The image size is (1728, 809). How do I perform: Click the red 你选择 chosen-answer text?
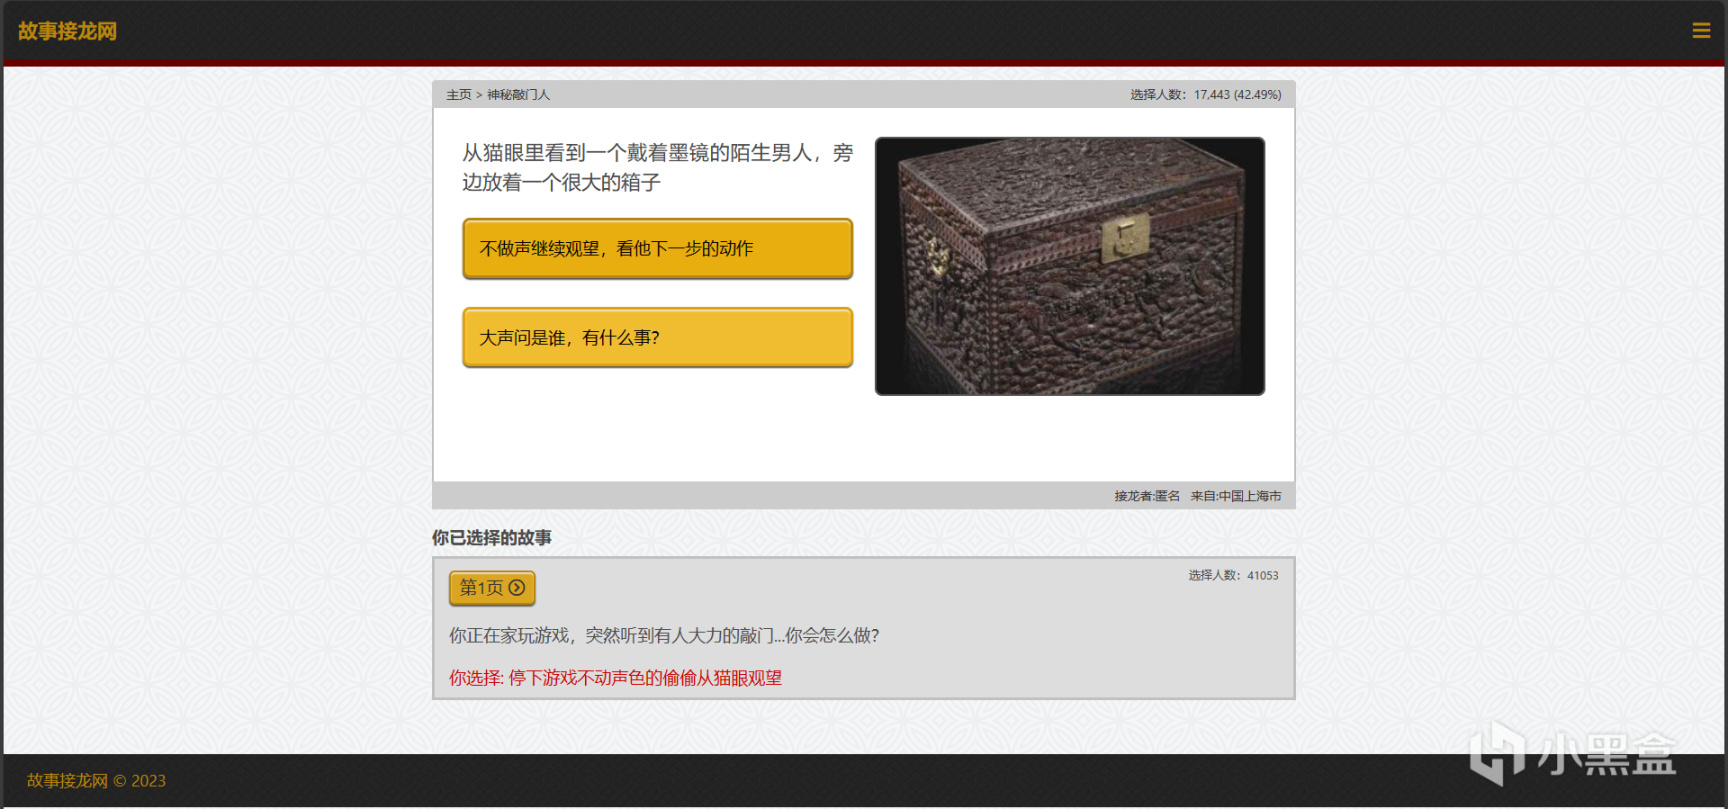(615, 678)
